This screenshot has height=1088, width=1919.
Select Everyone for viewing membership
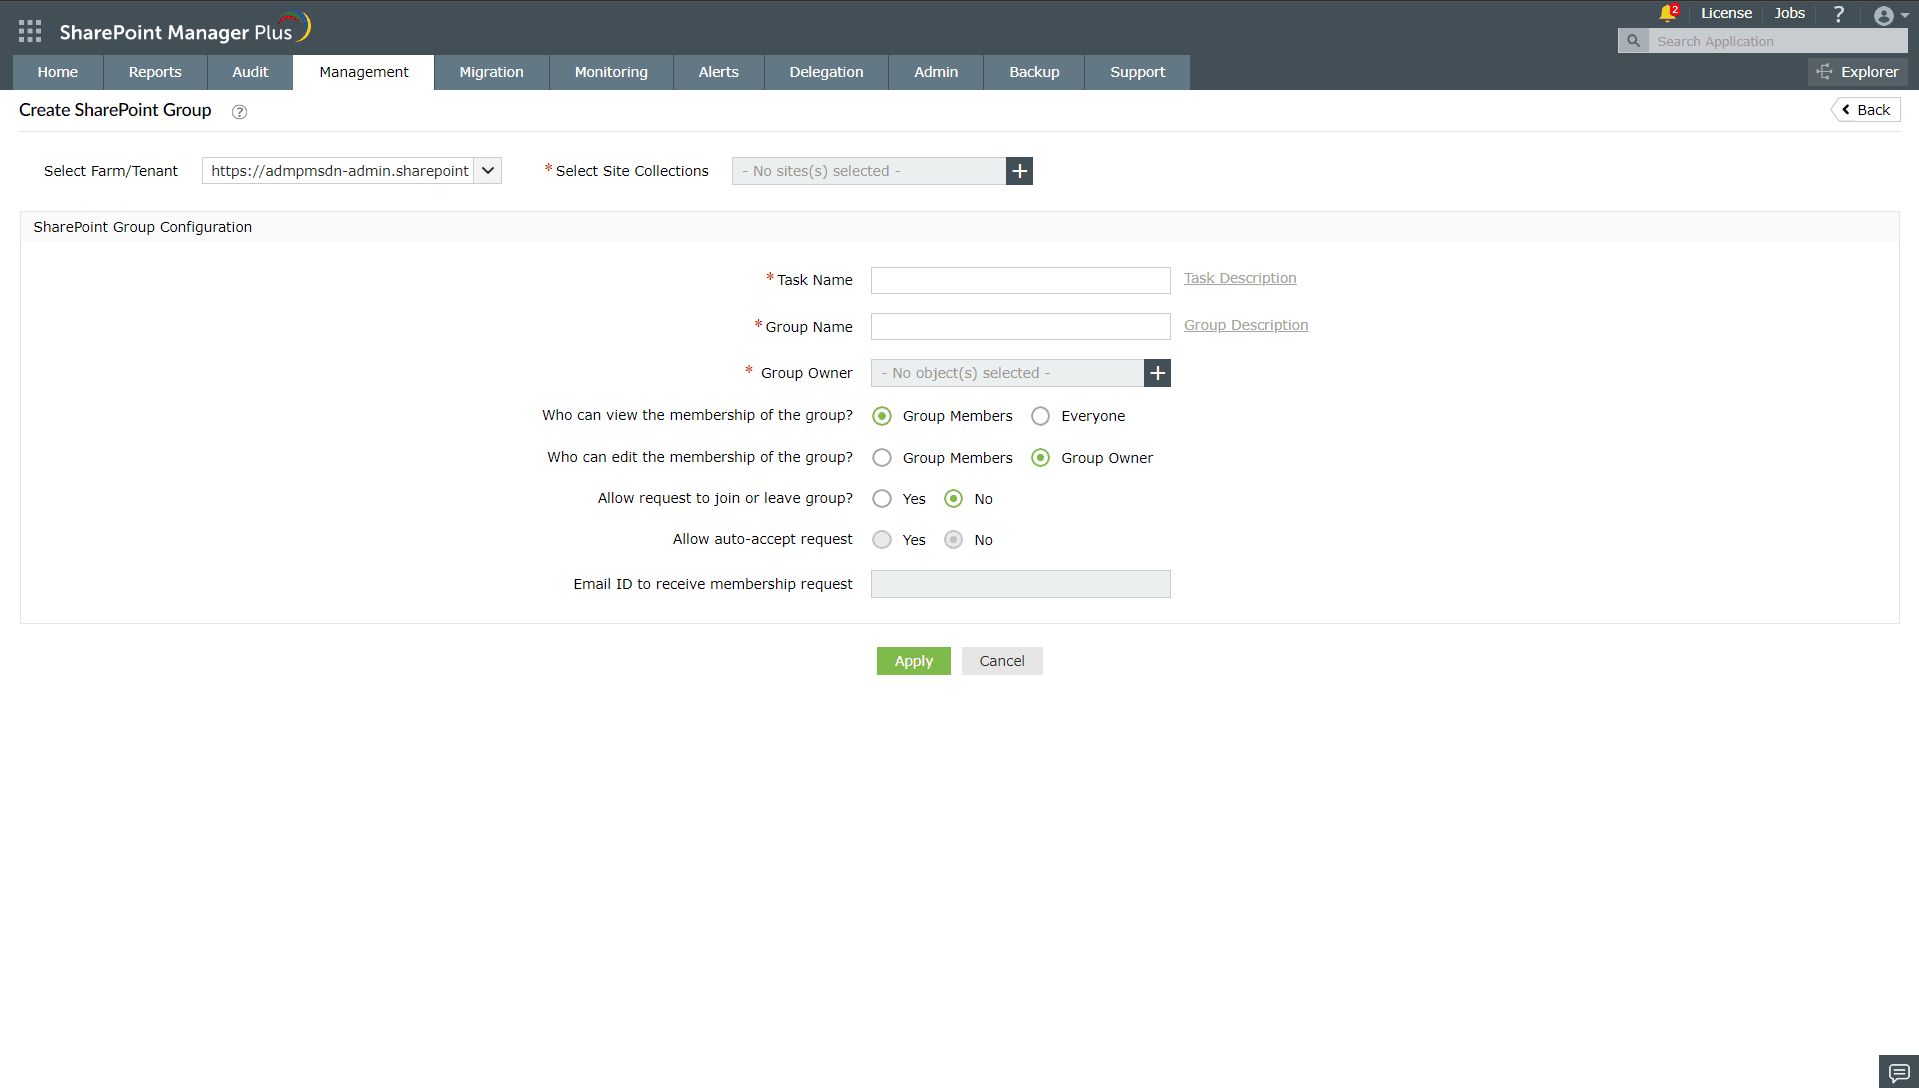(1040, 416)
